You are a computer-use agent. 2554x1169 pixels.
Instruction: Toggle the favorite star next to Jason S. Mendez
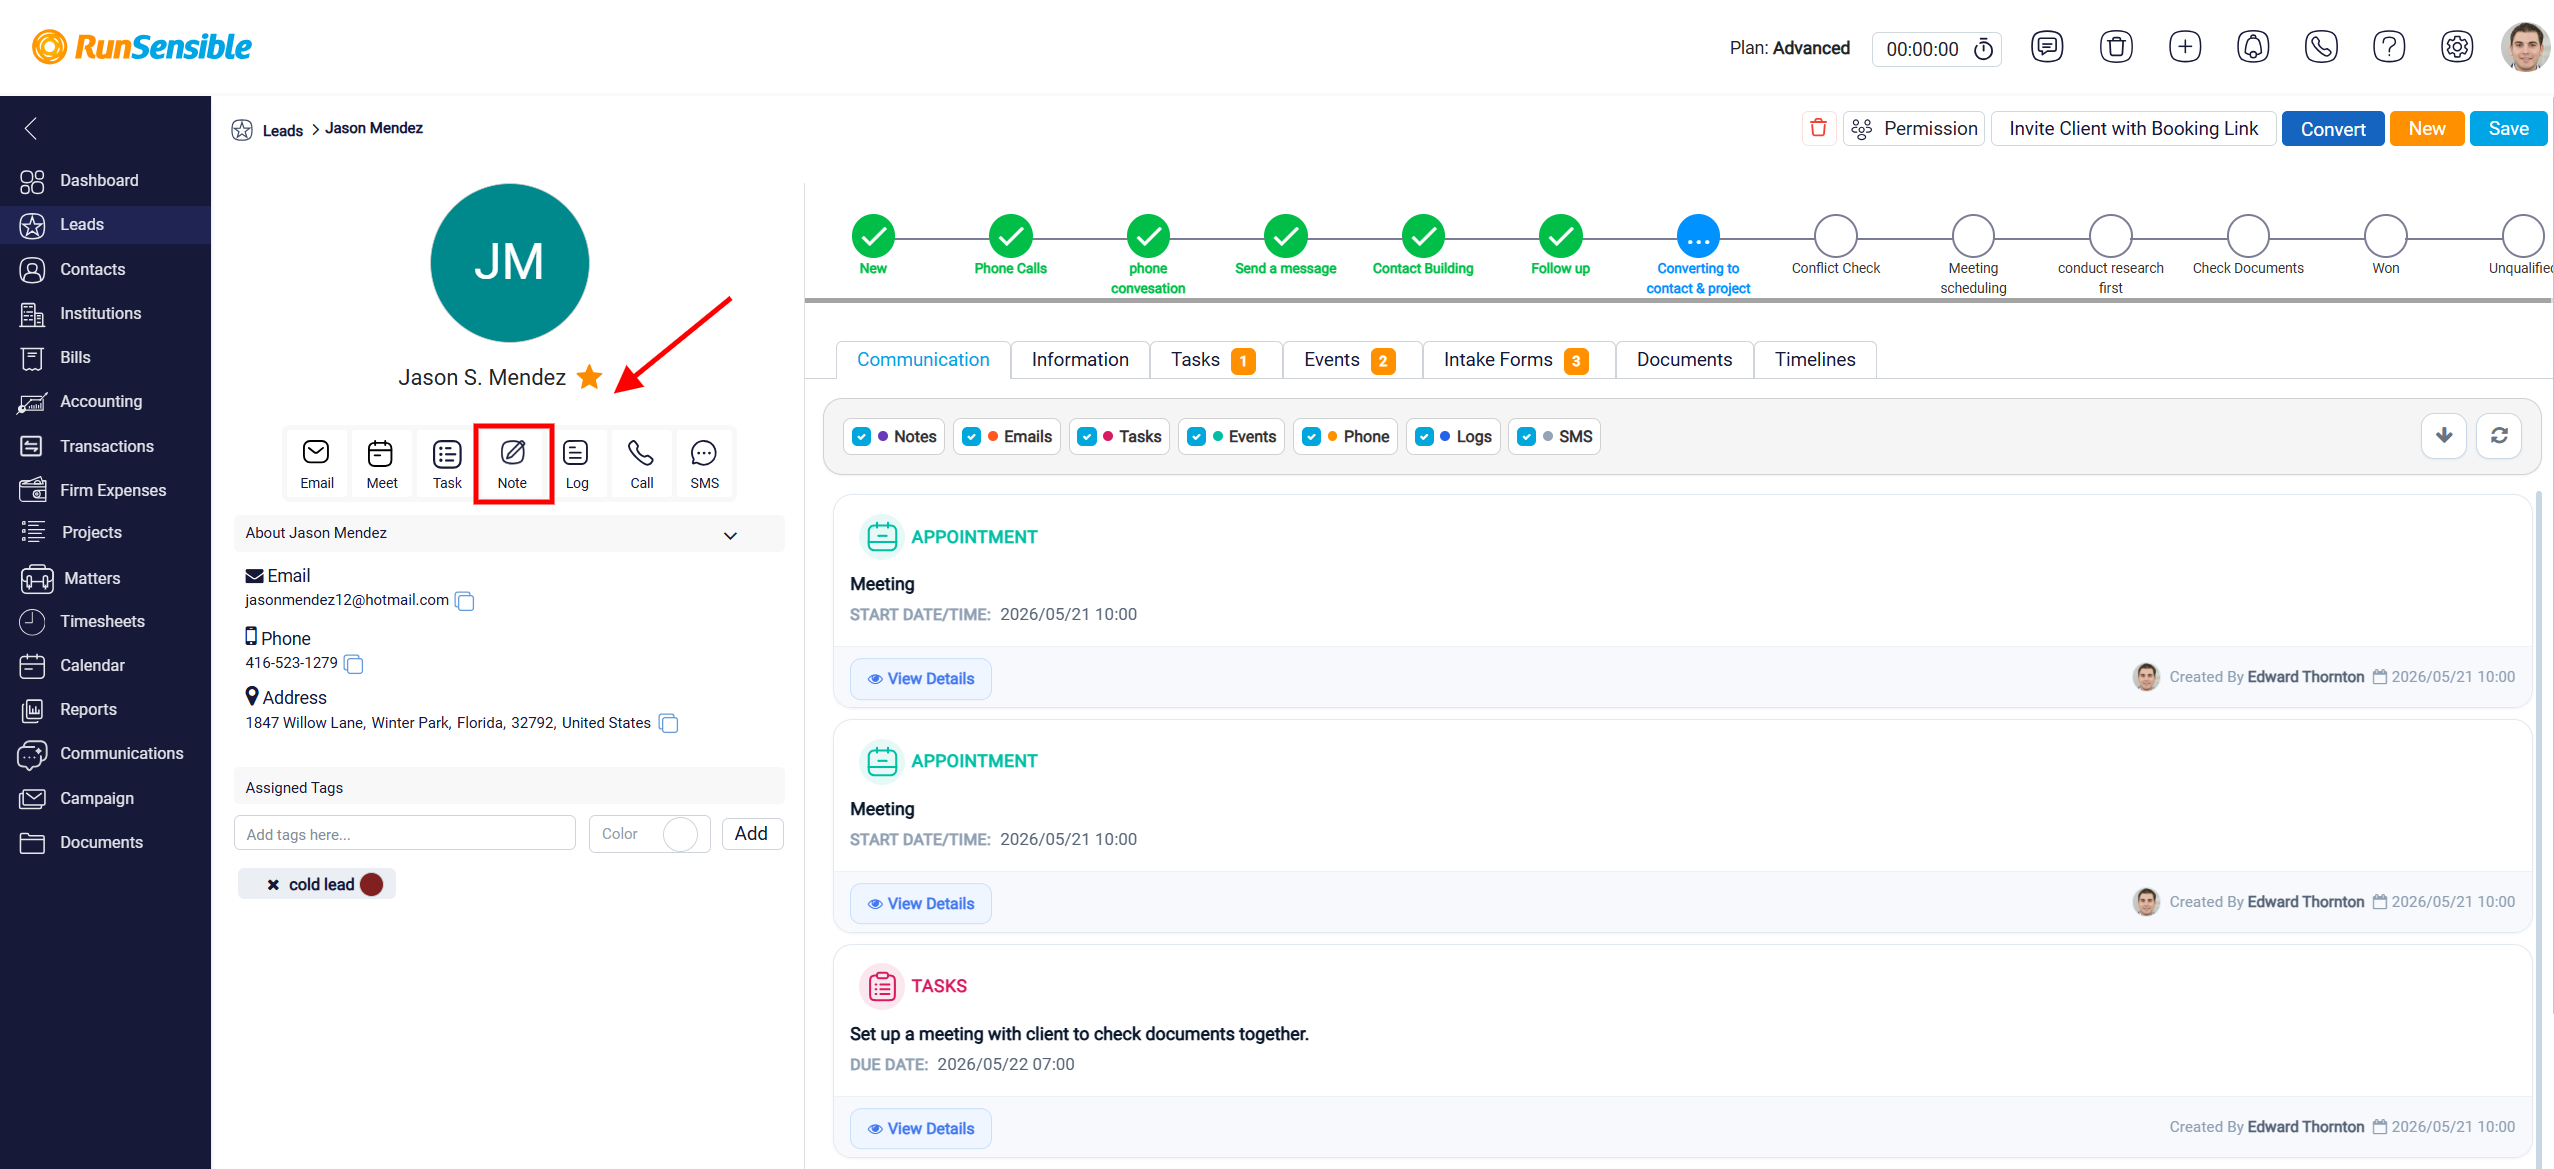[x=589, y=377]
